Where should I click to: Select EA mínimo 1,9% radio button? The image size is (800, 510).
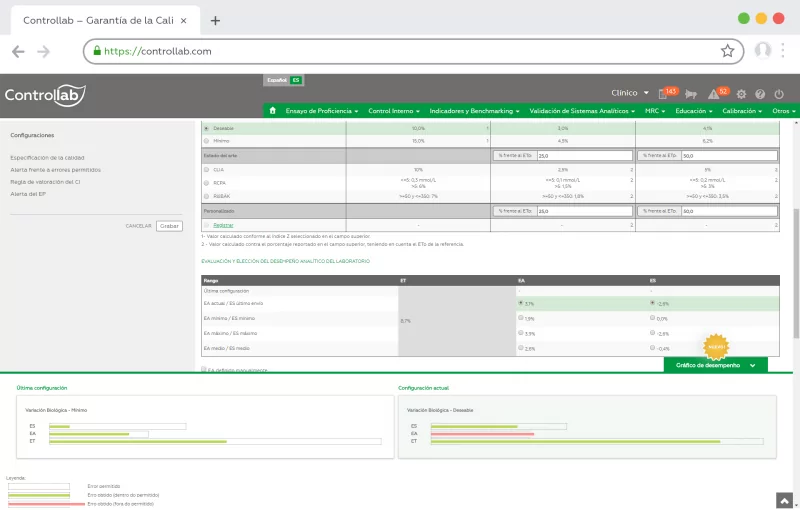pyautogui.click(x=521, y=318)
